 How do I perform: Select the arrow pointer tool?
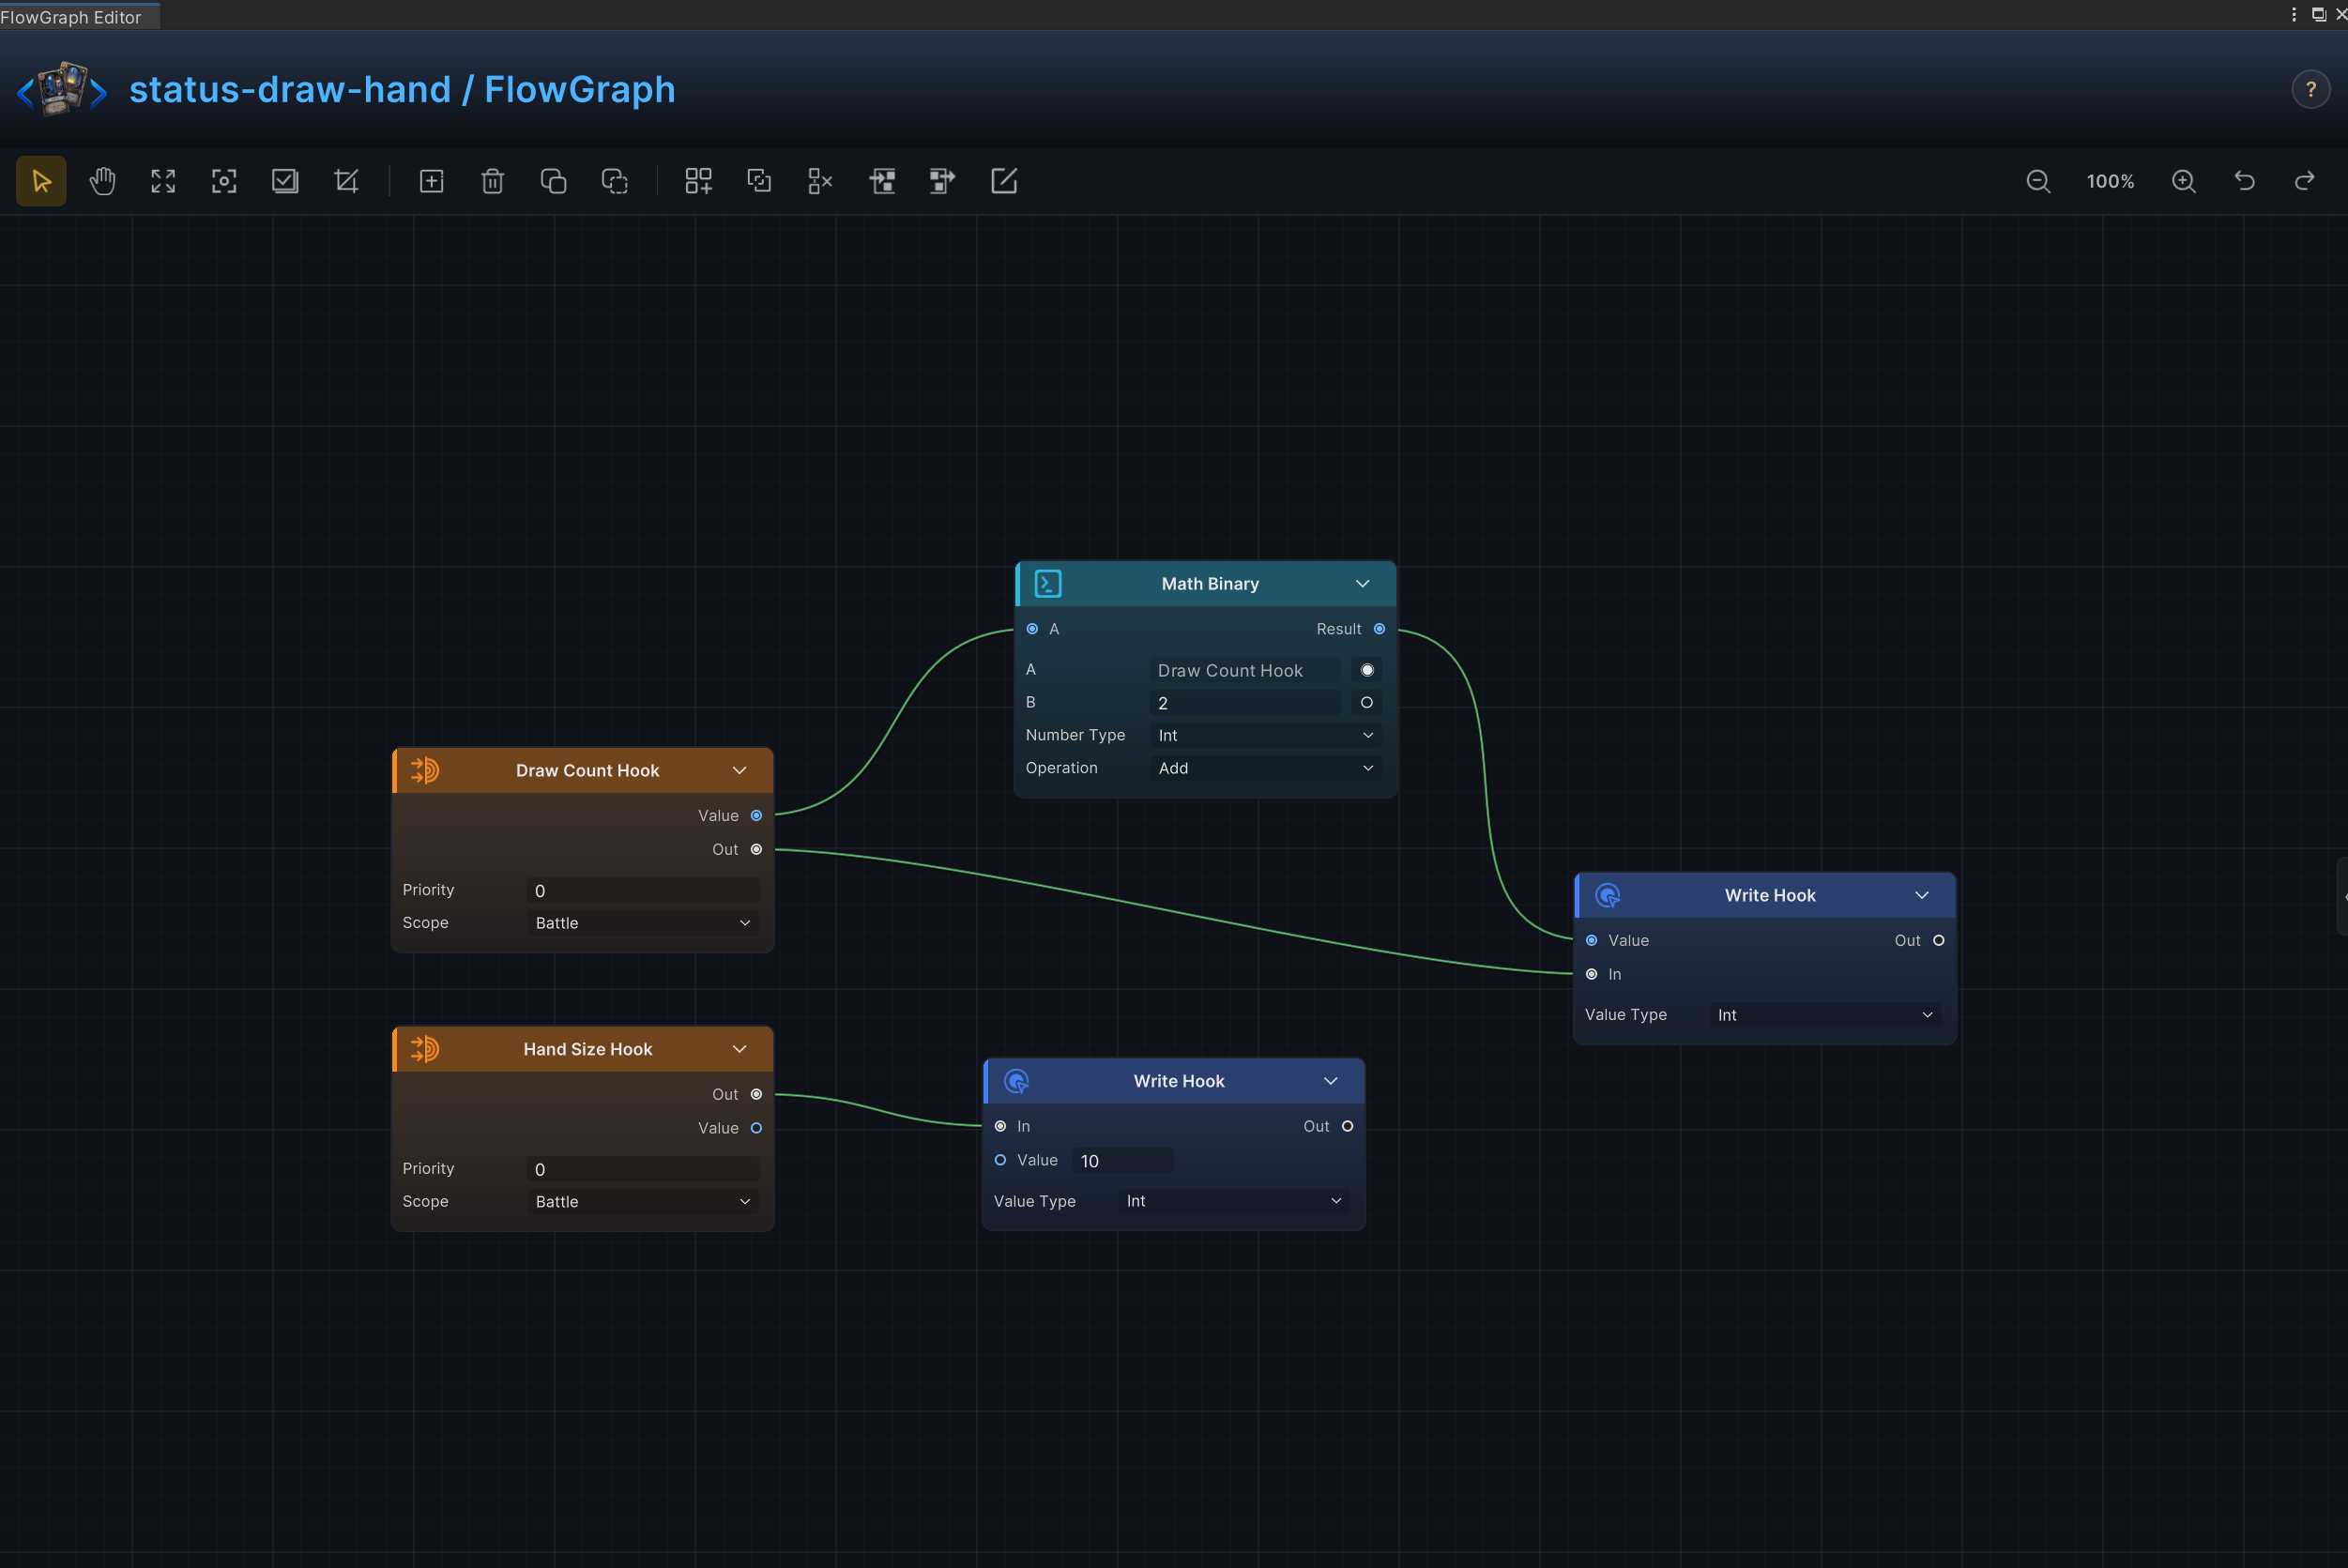tap(41, 181)
